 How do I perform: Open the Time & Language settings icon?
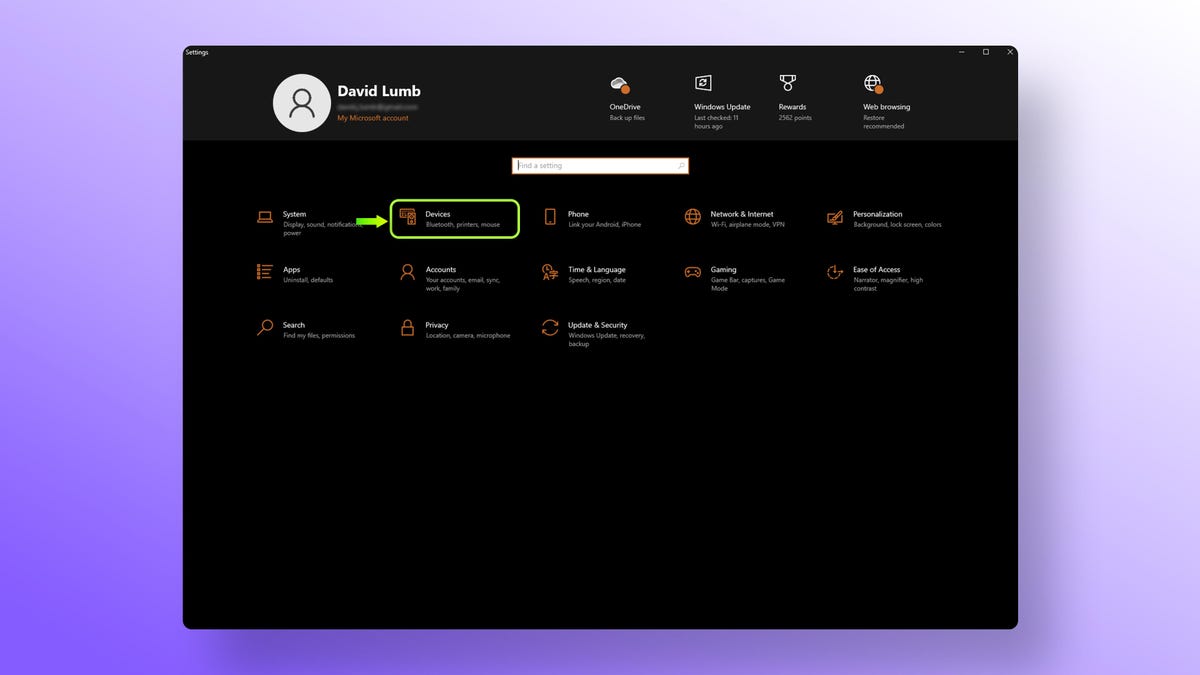click(x=549, y=272)
